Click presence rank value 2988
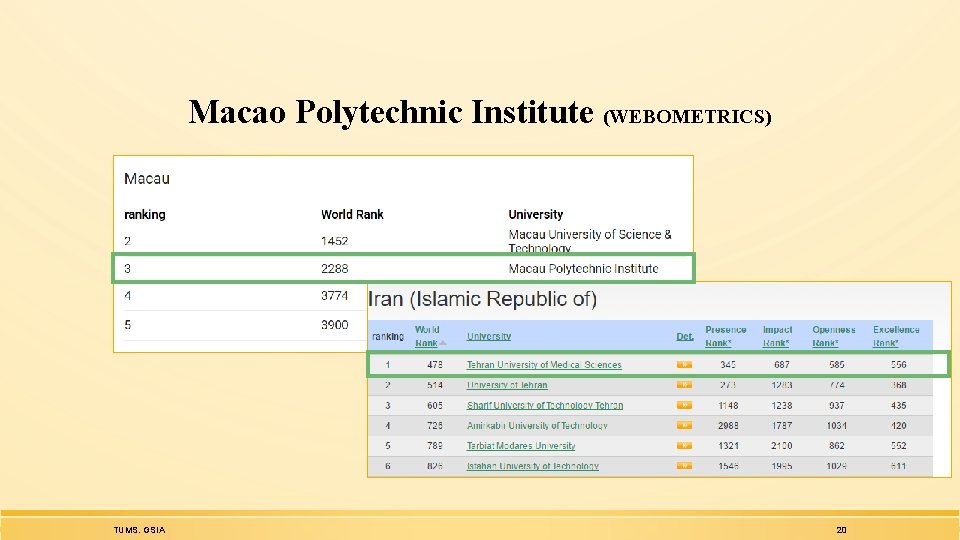This screenshot has width=960, height=540. 728,426
